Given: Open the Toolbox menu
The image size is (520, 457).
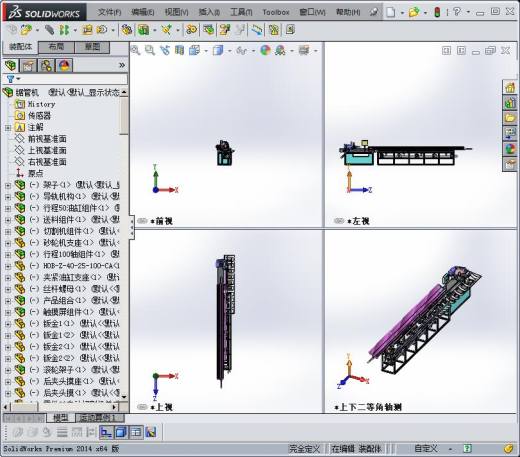Looking at the screenshot, I should tap(276, 12).
